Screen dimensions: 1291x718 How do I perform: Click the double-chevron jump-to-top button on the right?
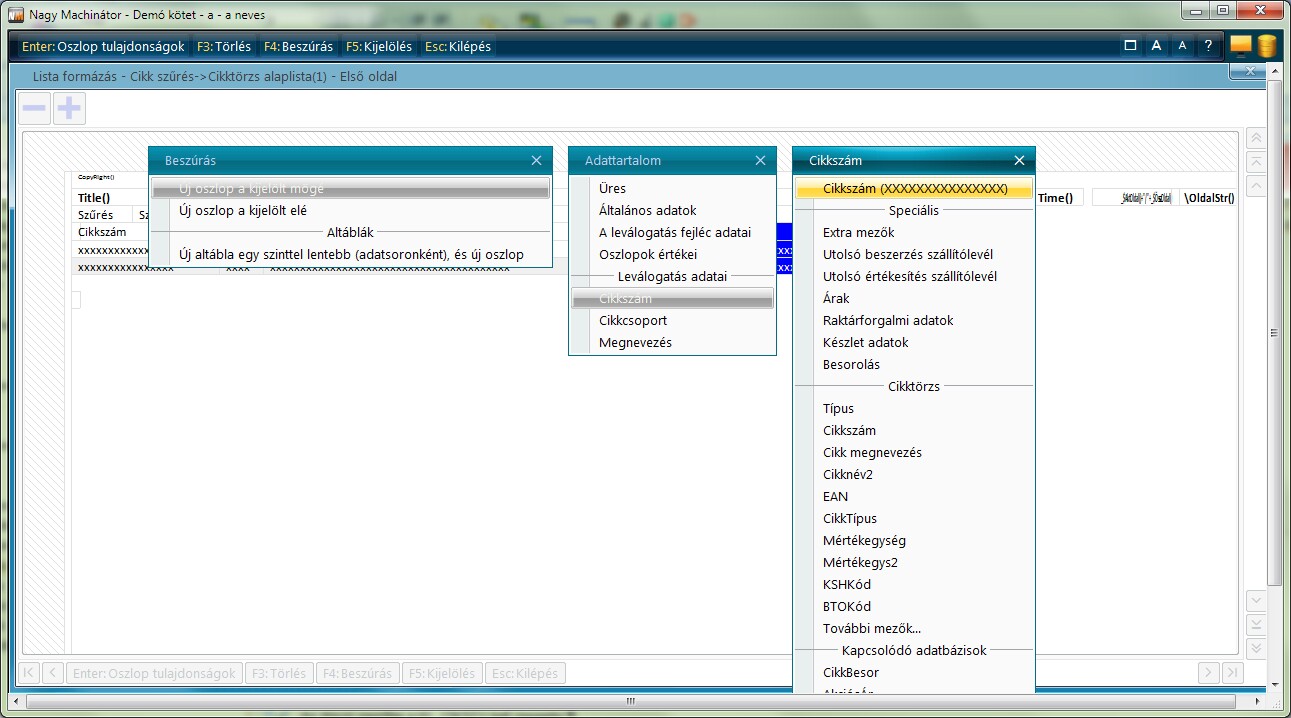pos(1257,139)
